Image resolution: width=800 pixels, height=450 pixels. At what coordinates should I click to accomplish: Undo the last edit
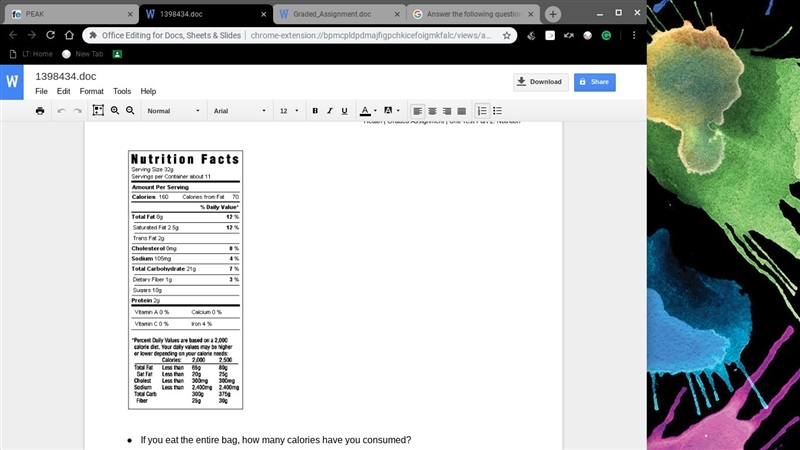[x=61, y=111]
